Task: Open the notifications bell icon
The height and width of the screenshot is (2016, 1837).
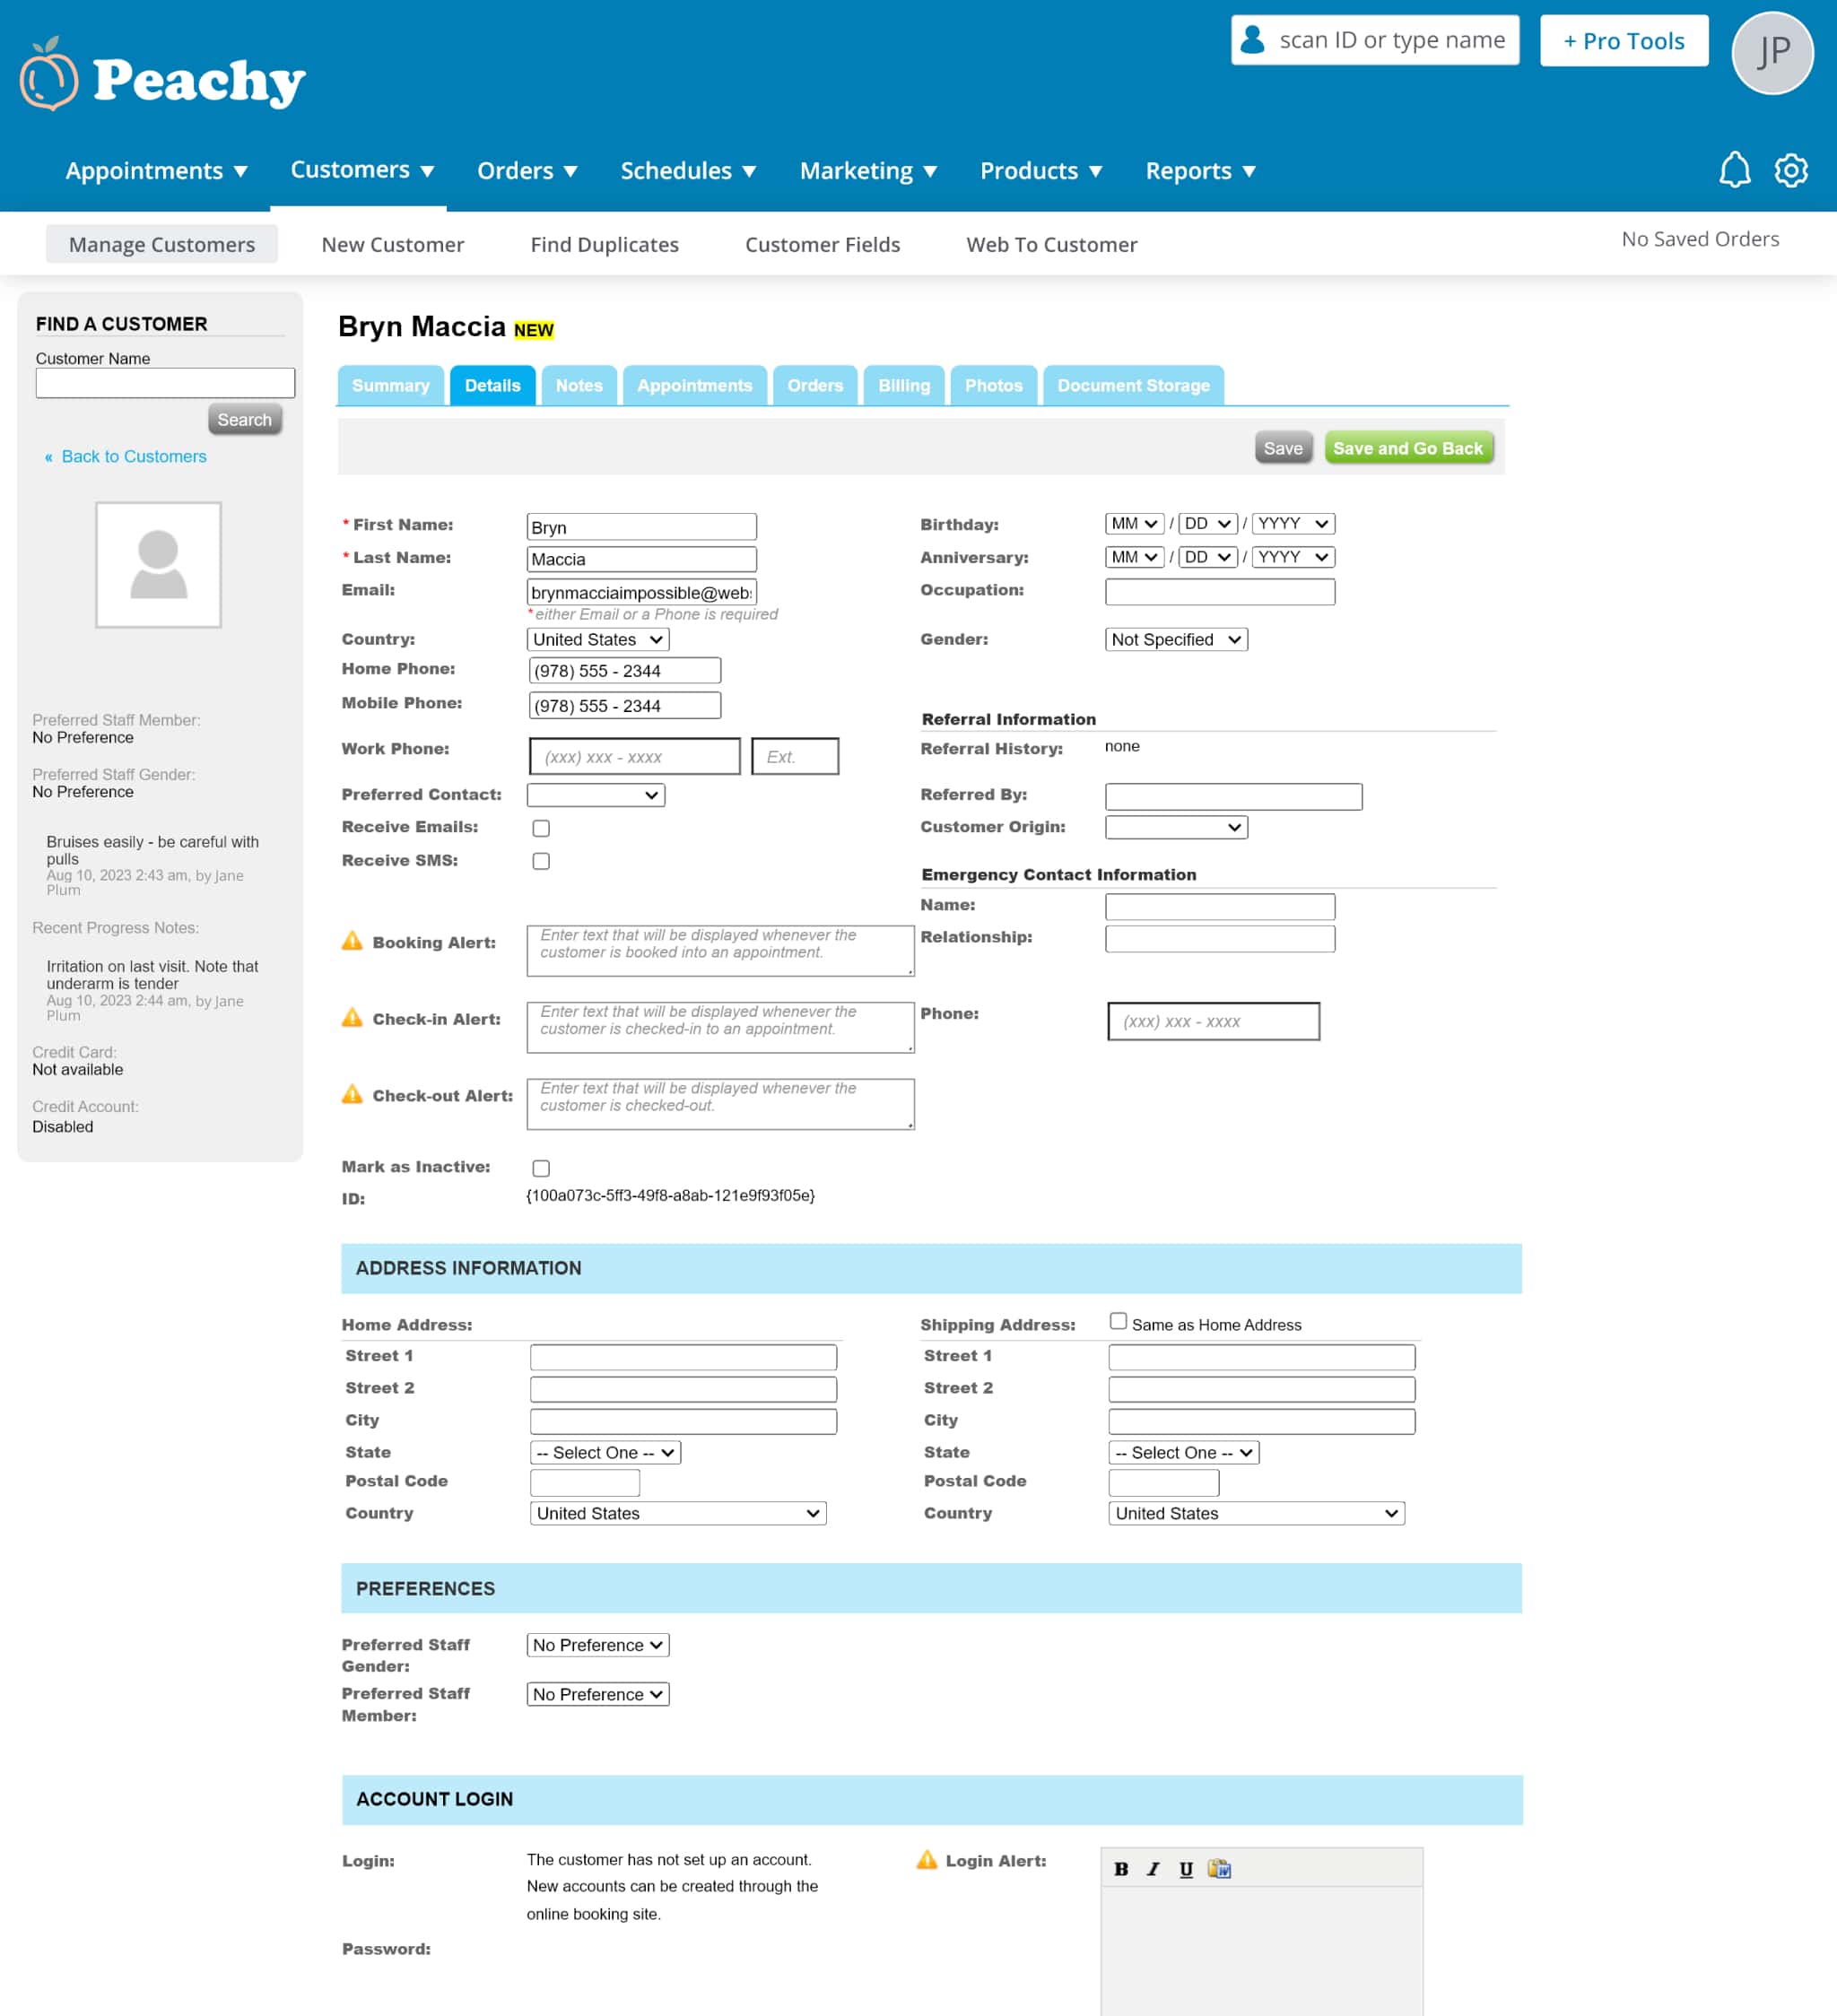Action: (x=1734, y=170)
